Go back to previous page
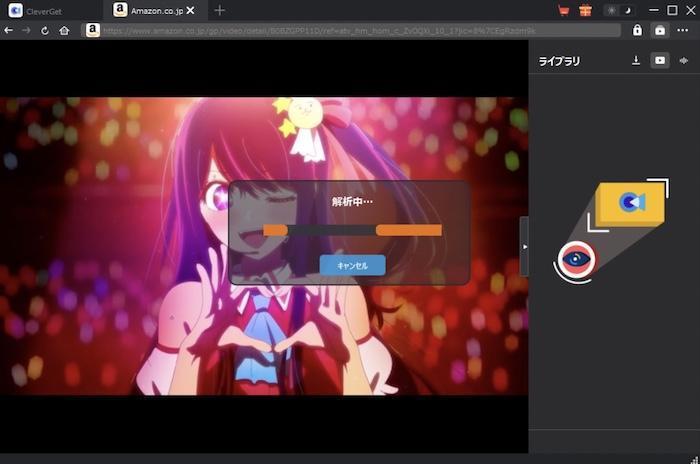This screenshot has width=700, height=464. [8, 30]
